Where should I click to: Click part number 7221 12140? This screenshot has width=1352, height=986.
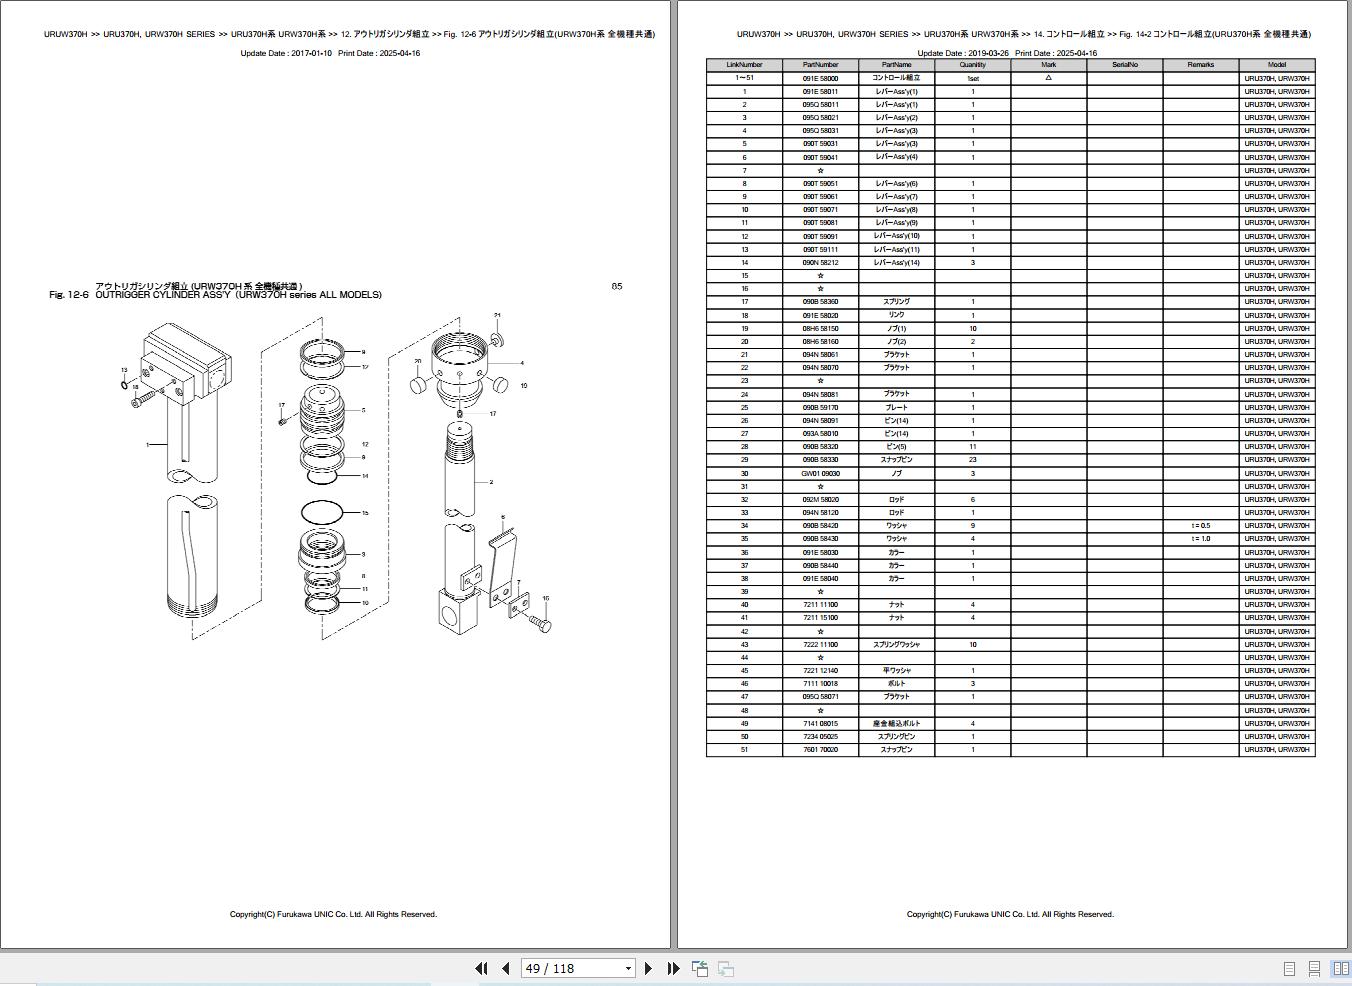tap(820, 671)
